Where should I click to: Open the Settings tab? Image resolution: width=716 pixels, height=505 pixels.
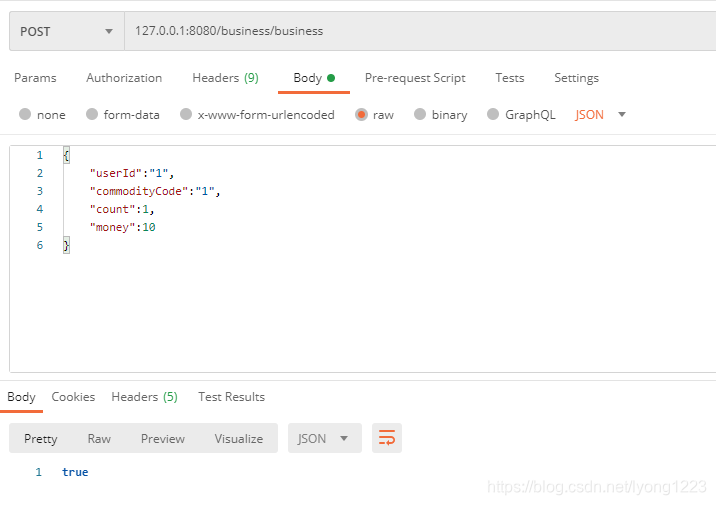(x=576, y=78)
